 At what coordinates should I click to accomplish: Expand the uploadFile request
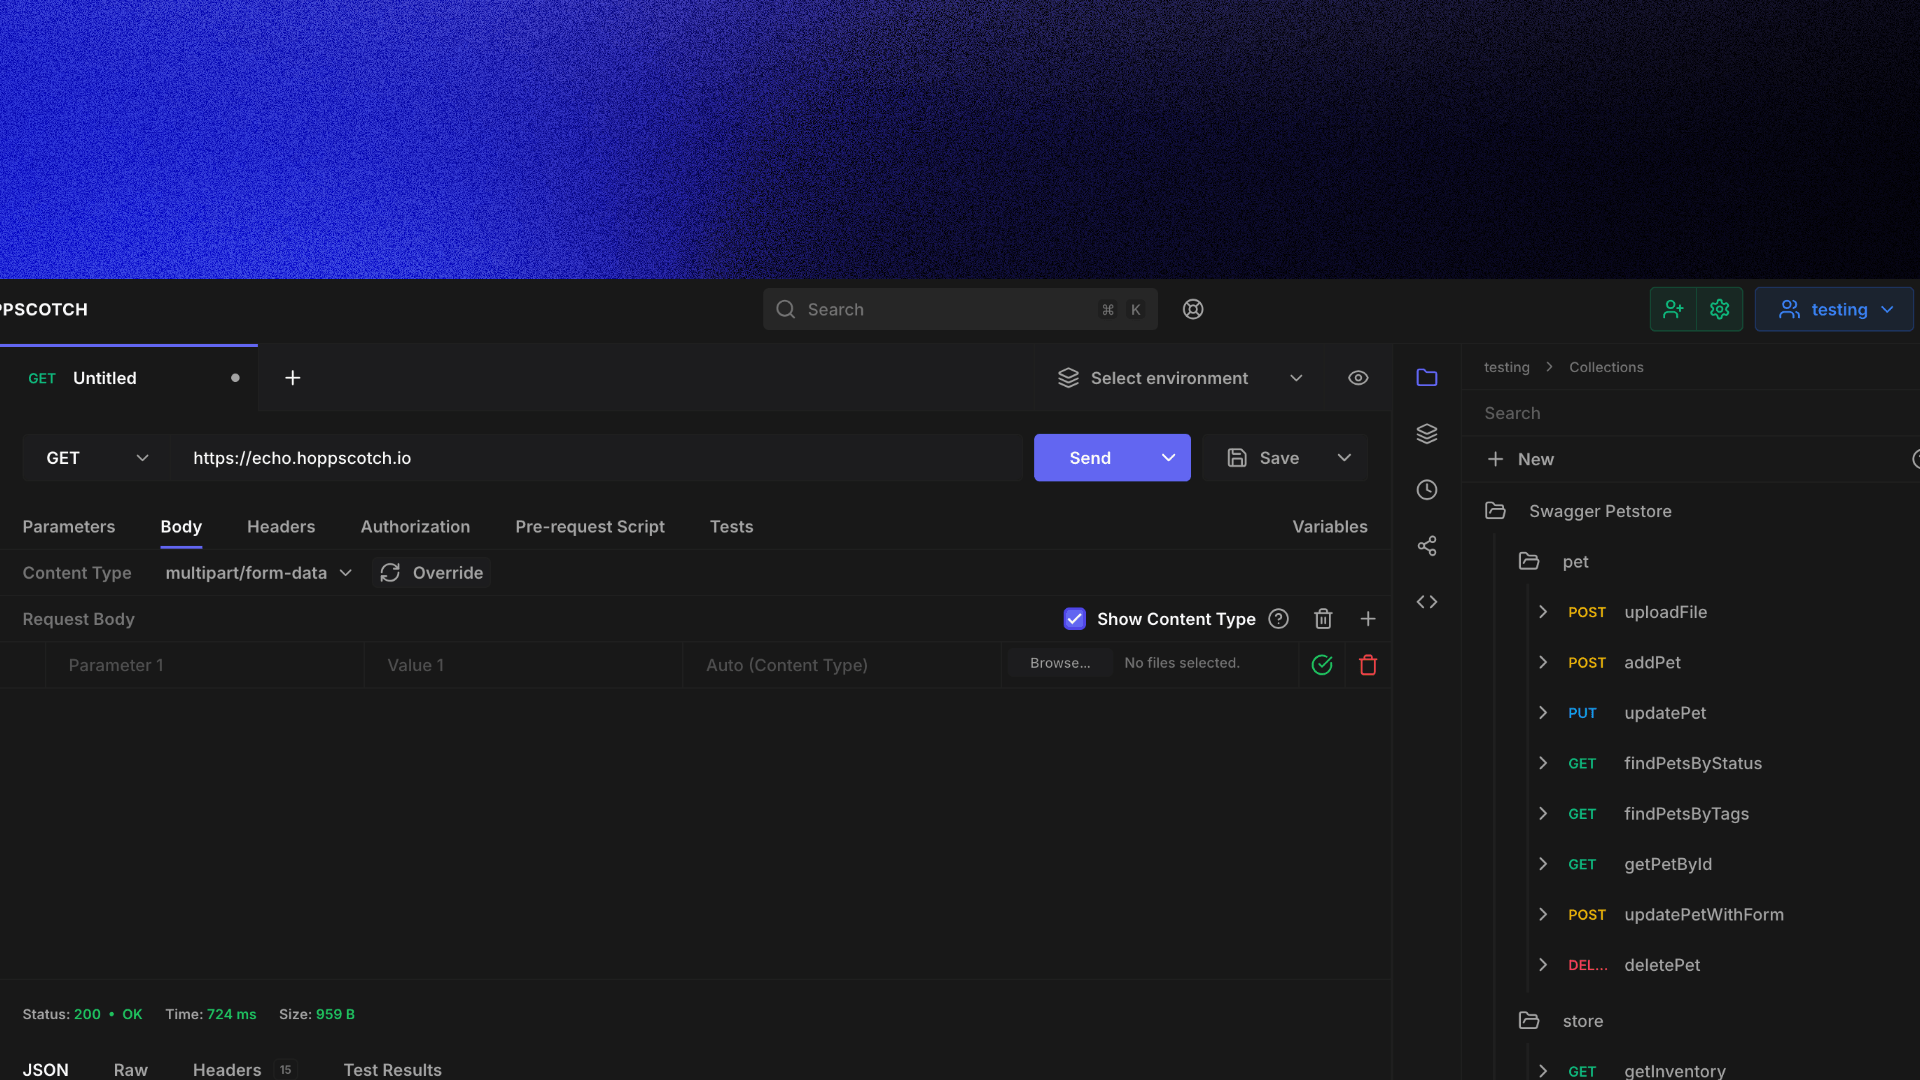coord(1543,611)
